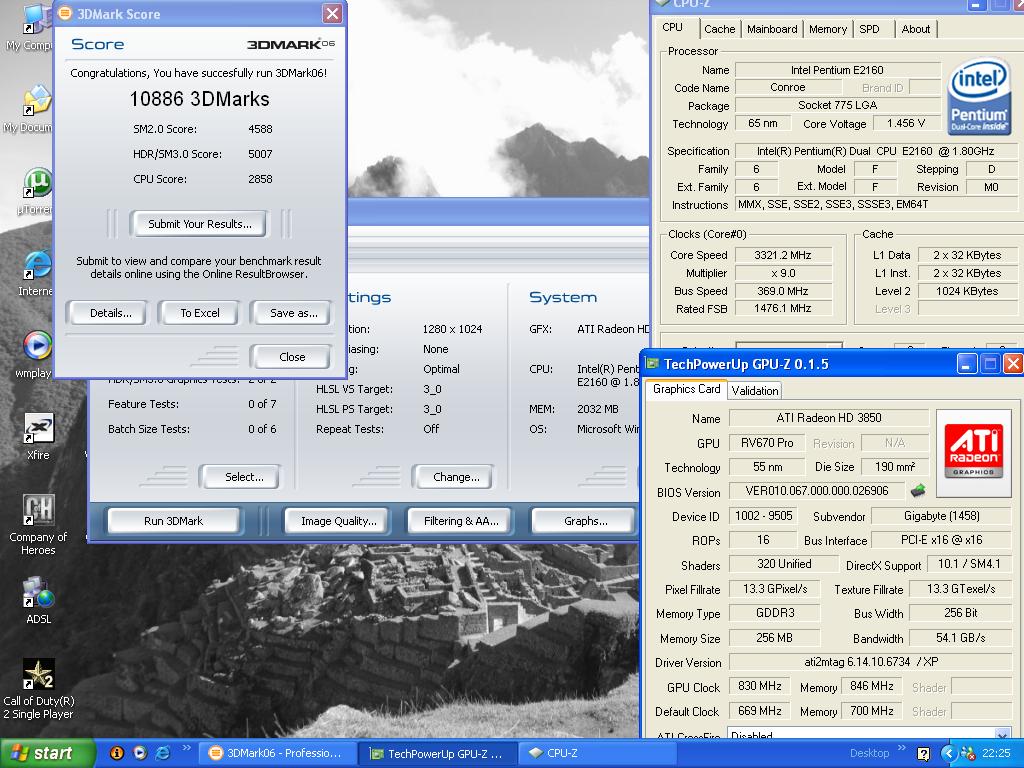Viewport: 1024px width, 768px height.
Task: Click the ATI Radeon logo in GPU-Z
Action: coord(973,453)
